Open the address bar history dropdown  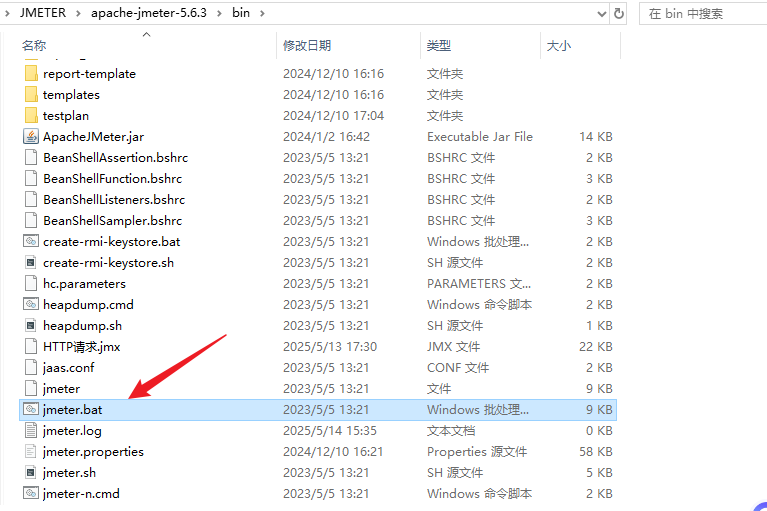pos(602,14)
